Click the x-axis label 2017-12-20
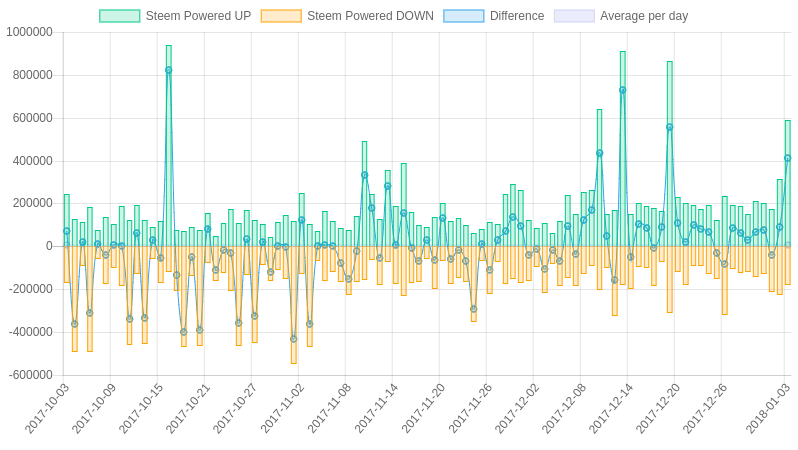 tap(658, 408)
